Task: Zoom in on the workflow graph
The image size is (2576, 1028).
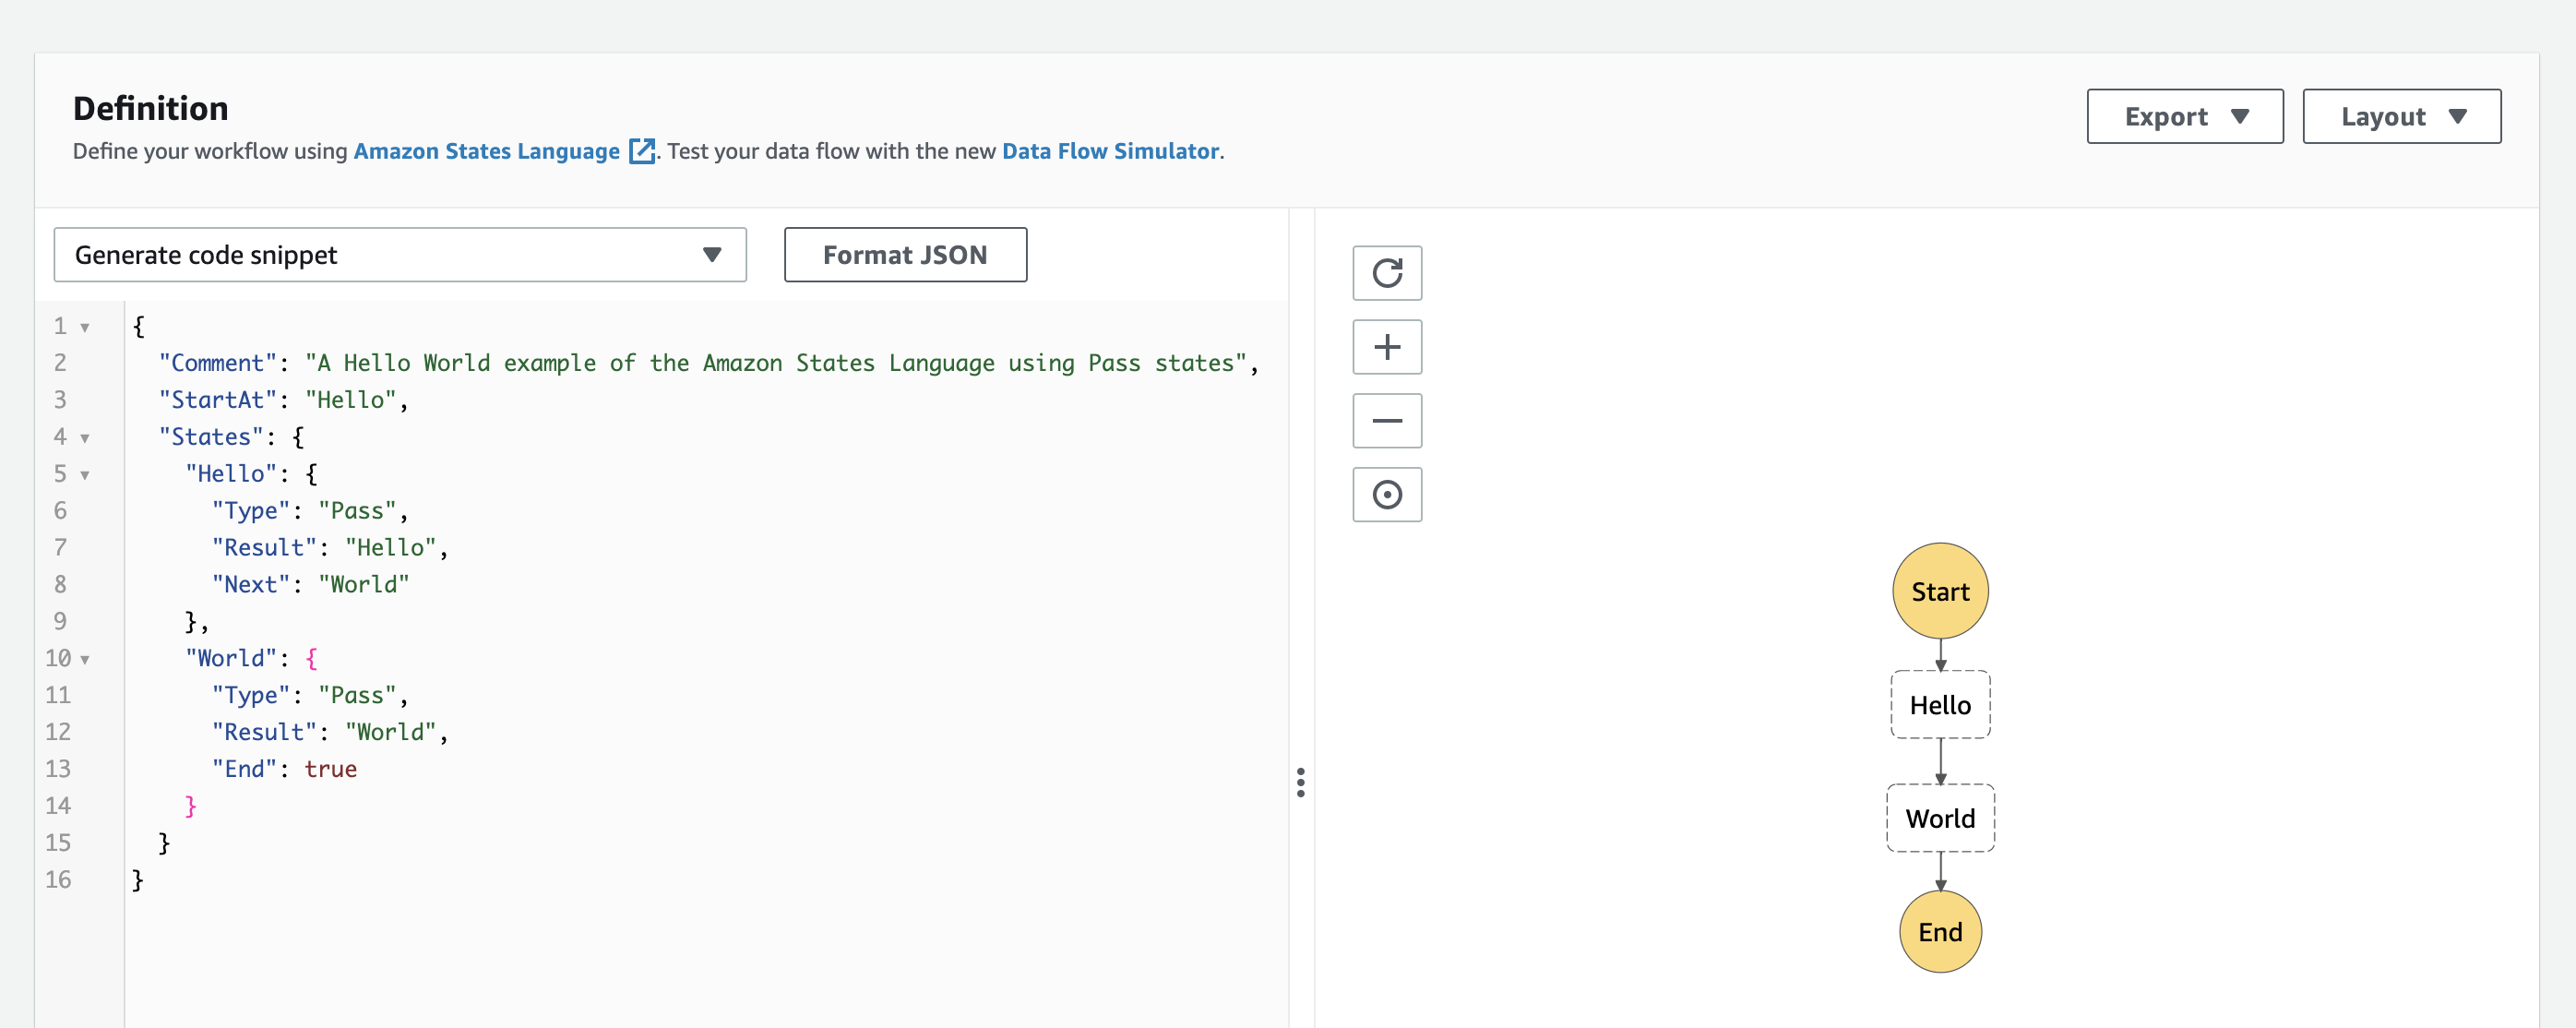Action: pyautogui.click(x=1387, y=346)
